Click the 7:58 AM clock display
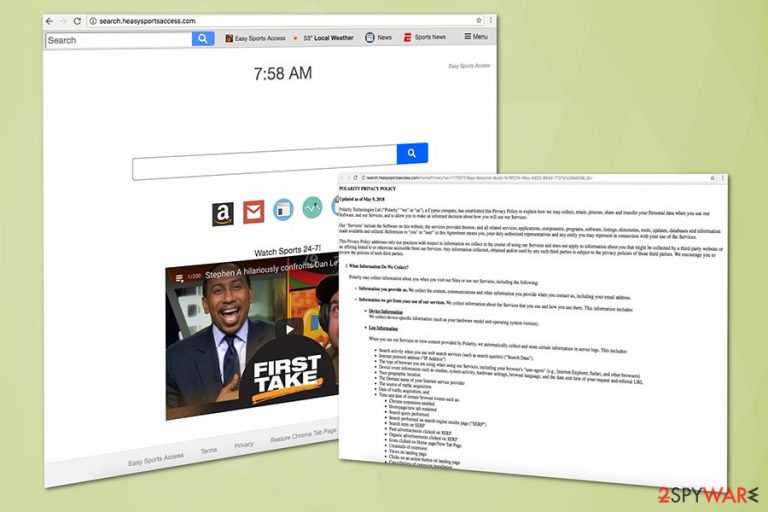Viewport: 768px width, 512px height. tap(283, 73)
